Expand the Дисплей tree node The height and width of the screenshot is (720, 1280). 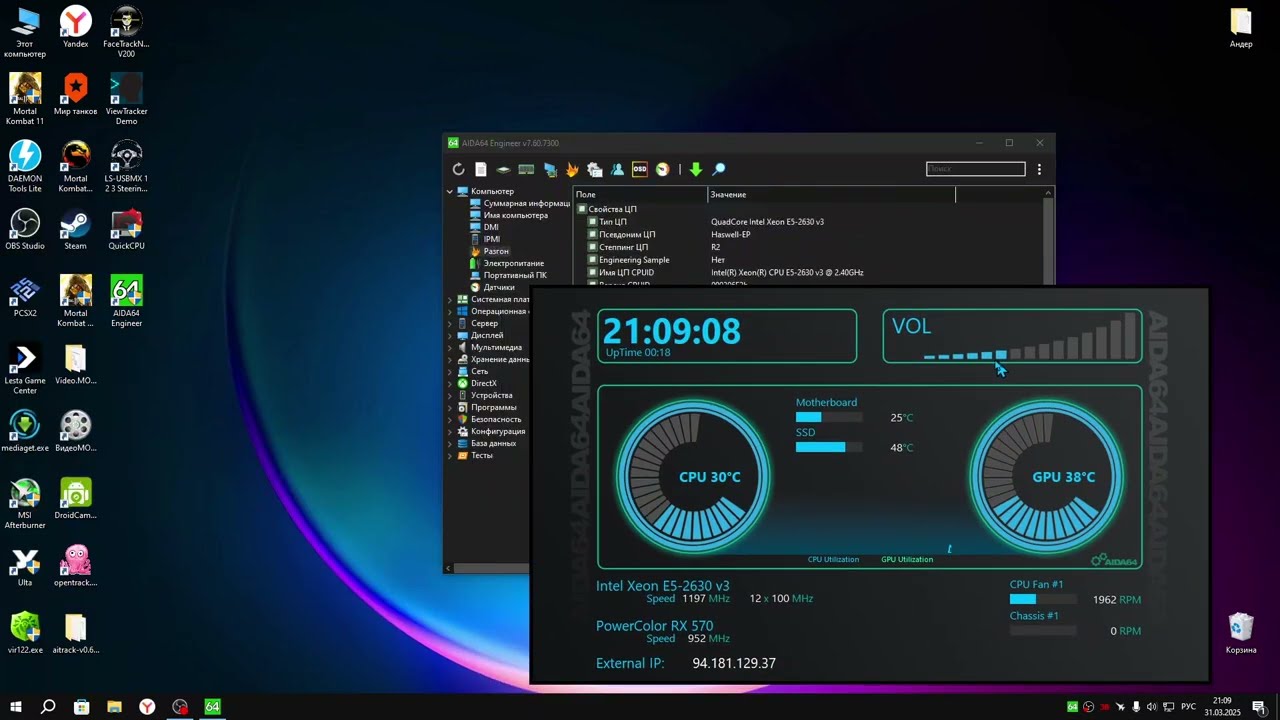pos(450,335)
